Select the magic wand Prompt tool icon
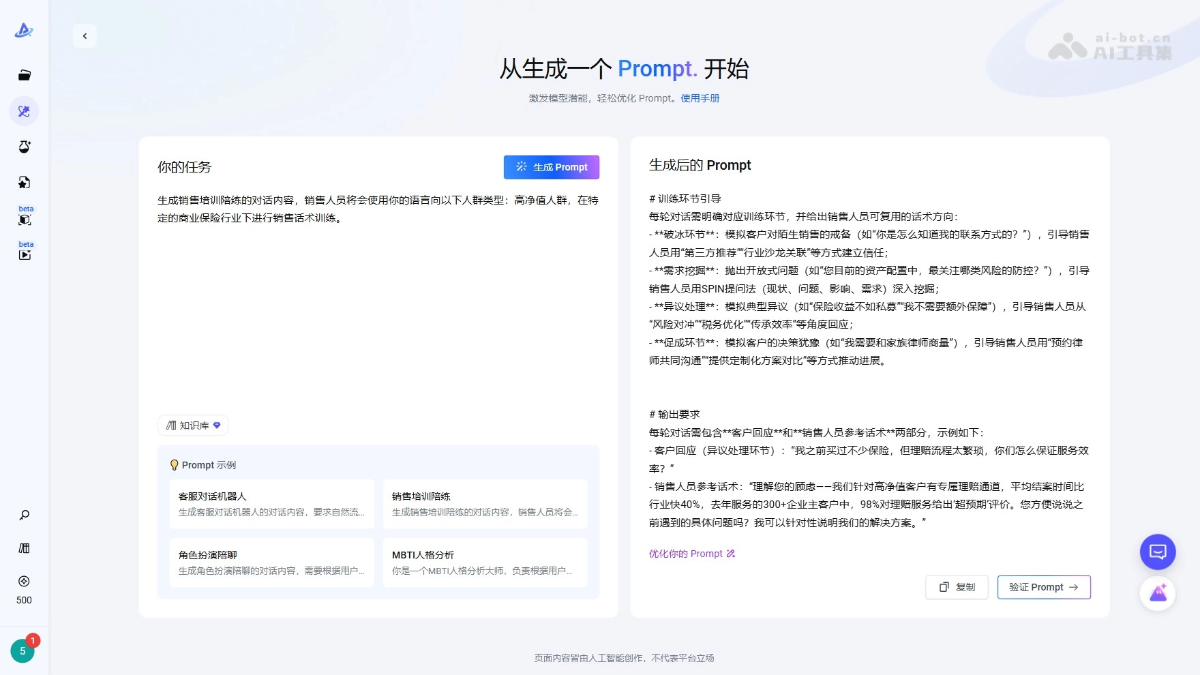This screenshot has height=675, width=1200. click(24, 111)
